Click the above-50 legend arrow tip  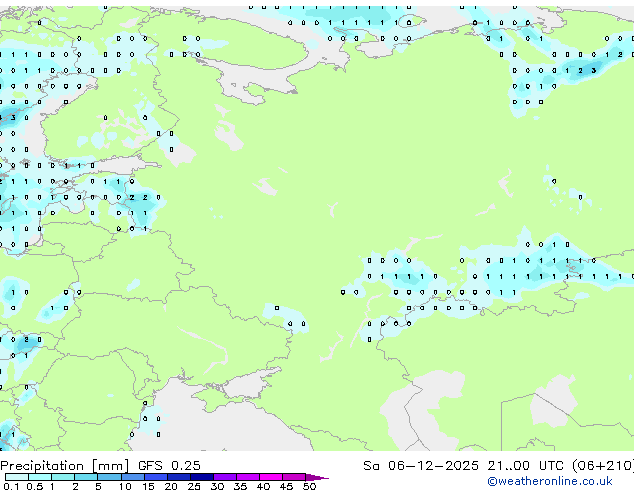[317, 477]
